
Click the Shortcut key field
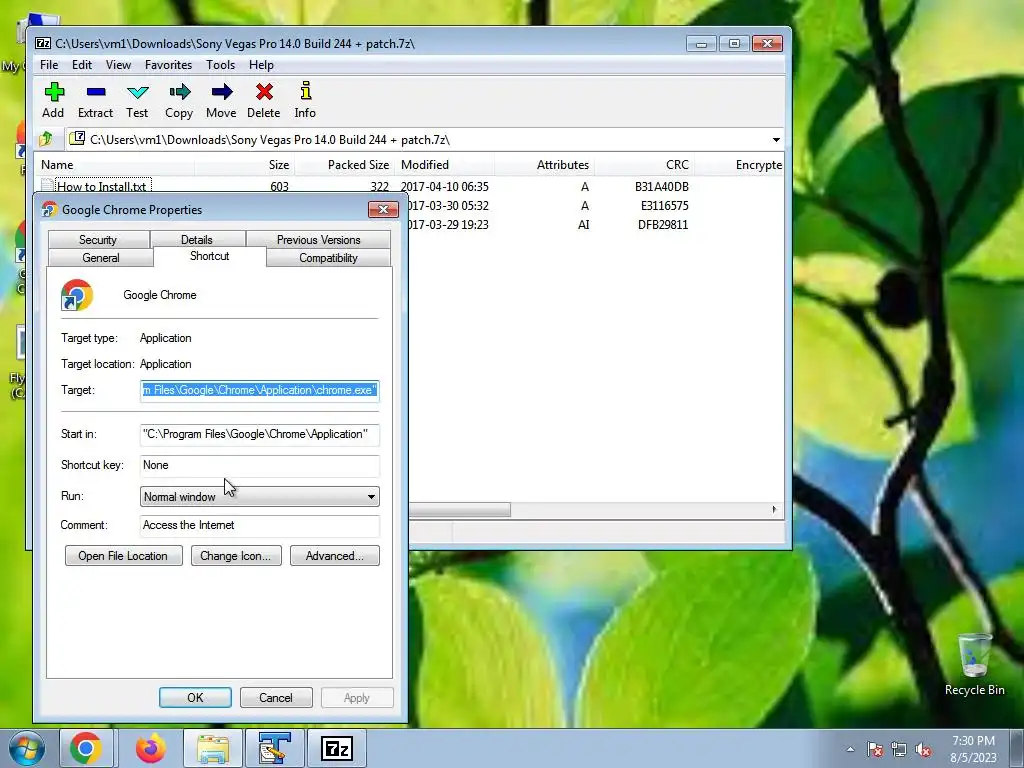coord(260,466)
